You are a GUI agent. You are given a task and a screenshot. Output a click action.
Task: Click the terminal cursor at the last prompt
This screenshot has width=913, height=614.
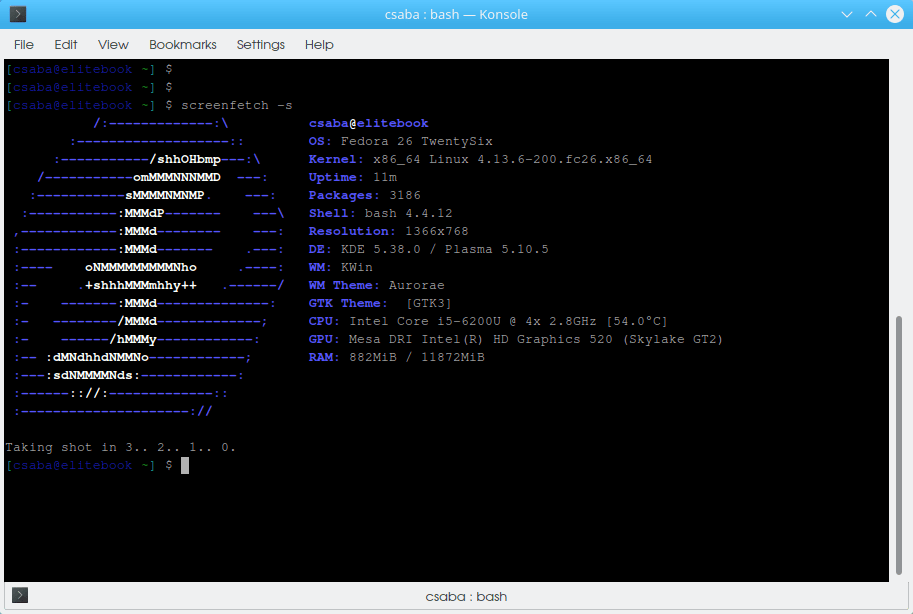(x=185, y=465)
